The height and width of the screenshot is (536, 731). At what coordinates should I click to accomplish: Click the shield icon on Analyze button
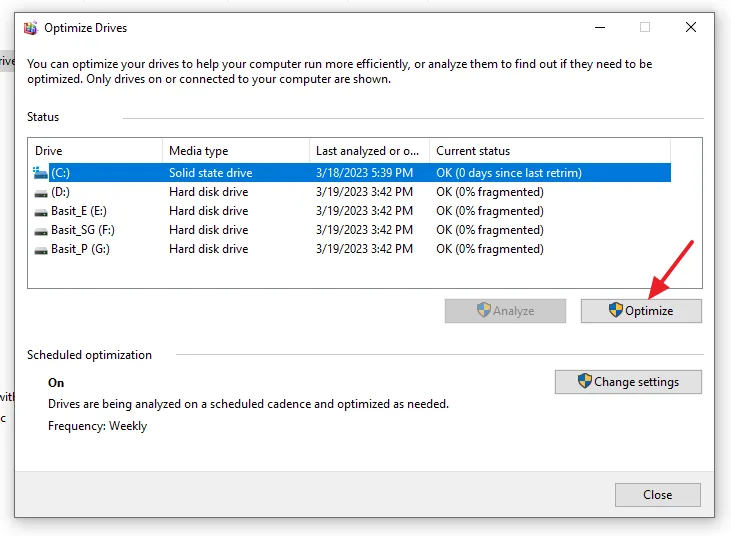(484, 309)
